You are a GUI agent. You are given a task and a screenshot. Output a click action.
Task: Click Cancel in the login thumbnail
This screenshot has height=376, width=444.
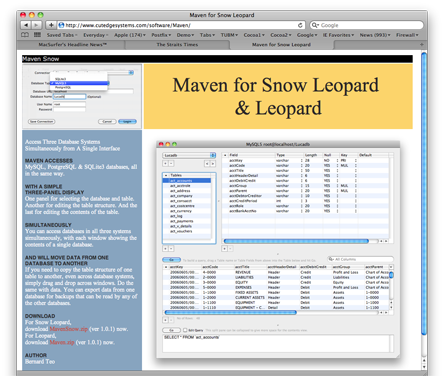pyautogui.click(x=107, y=121)
